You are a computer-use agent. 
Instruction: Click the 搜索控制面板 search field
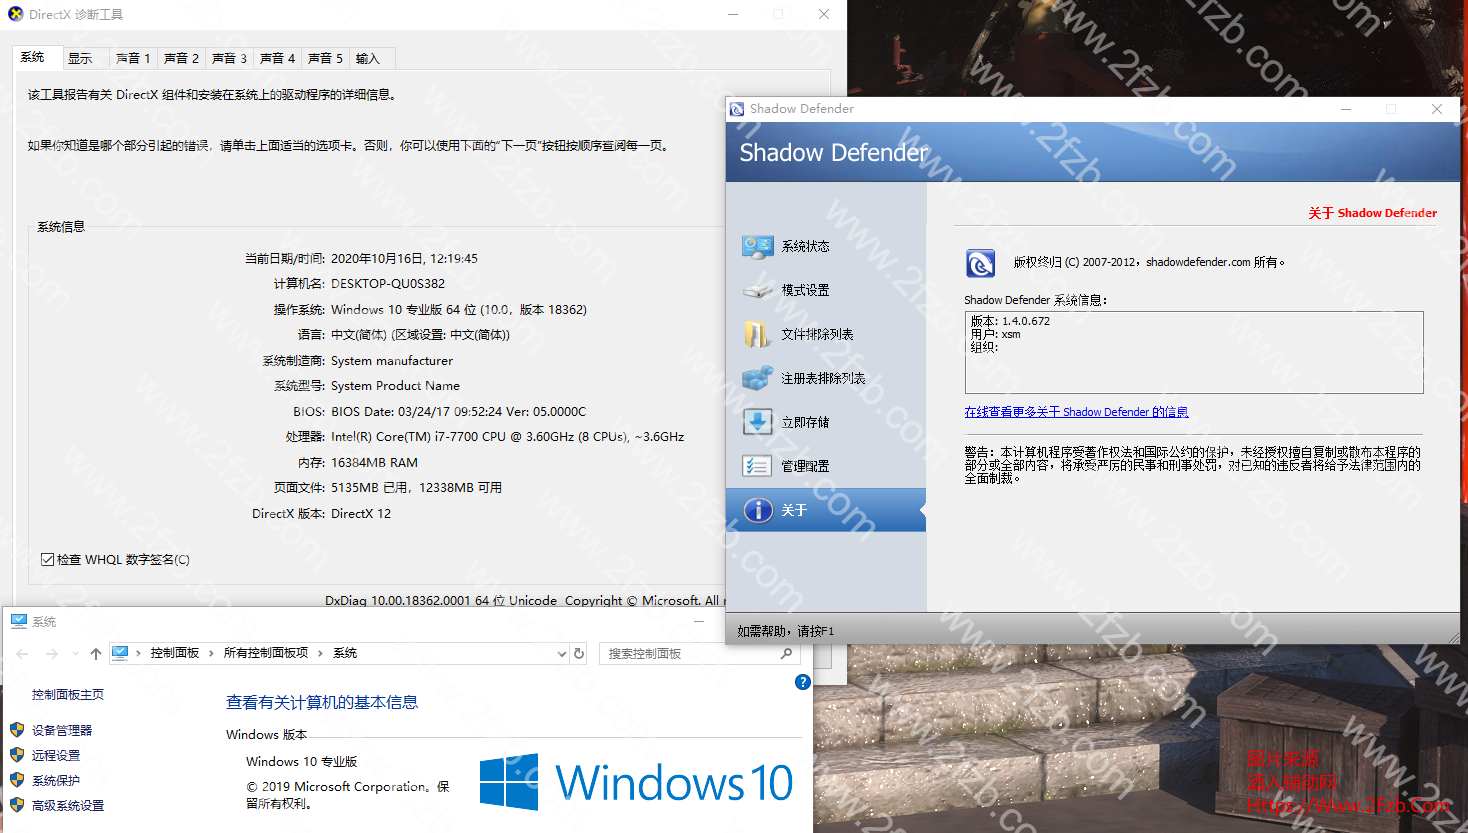click(699, 653)
